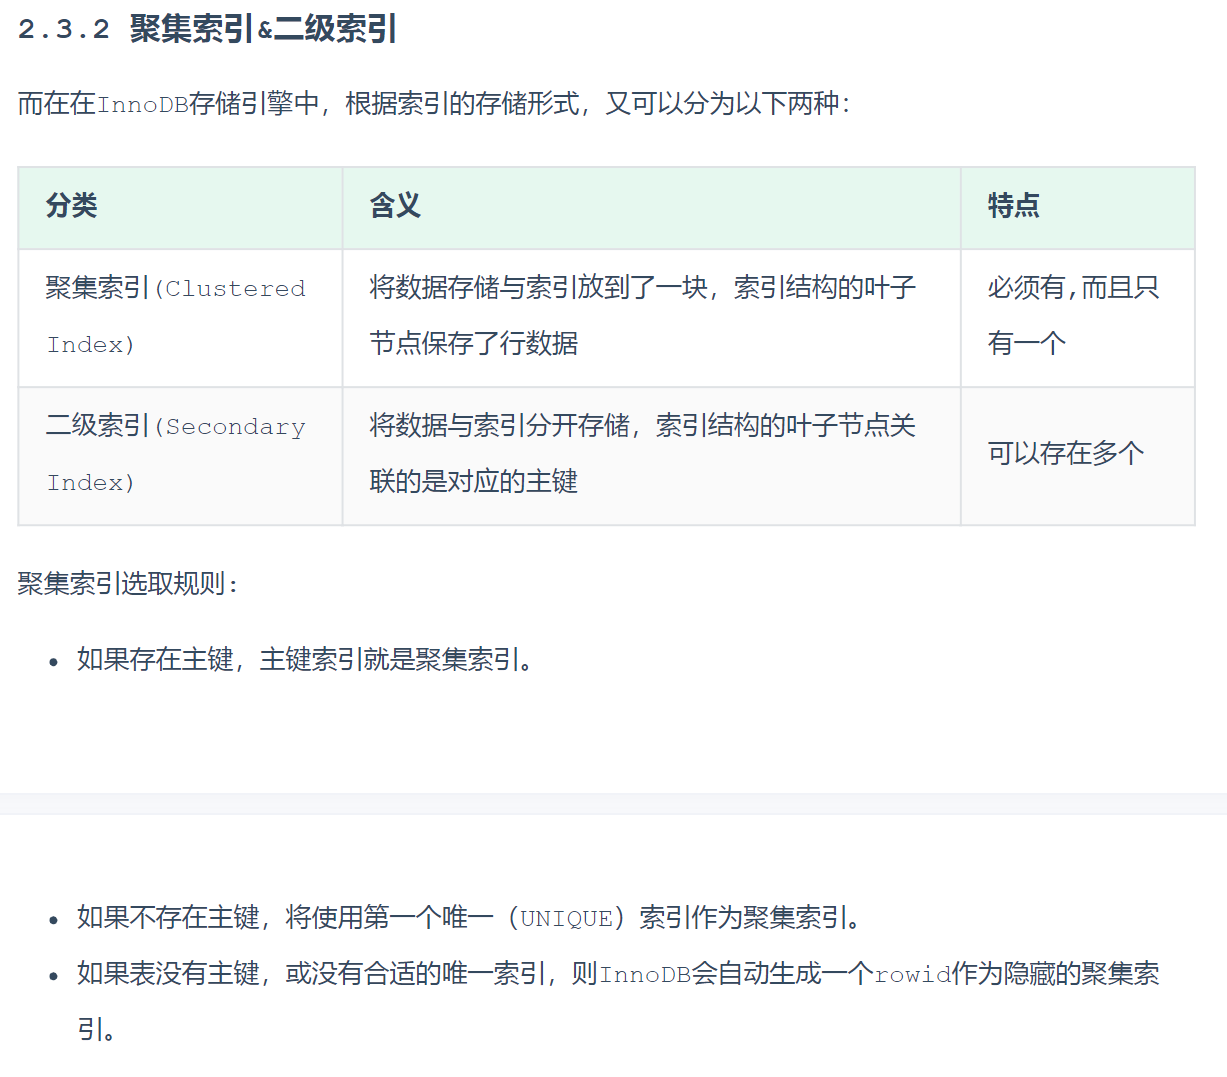Click the heading 2.3.2 聚集索引&二级索引

[x=207, y=29]
